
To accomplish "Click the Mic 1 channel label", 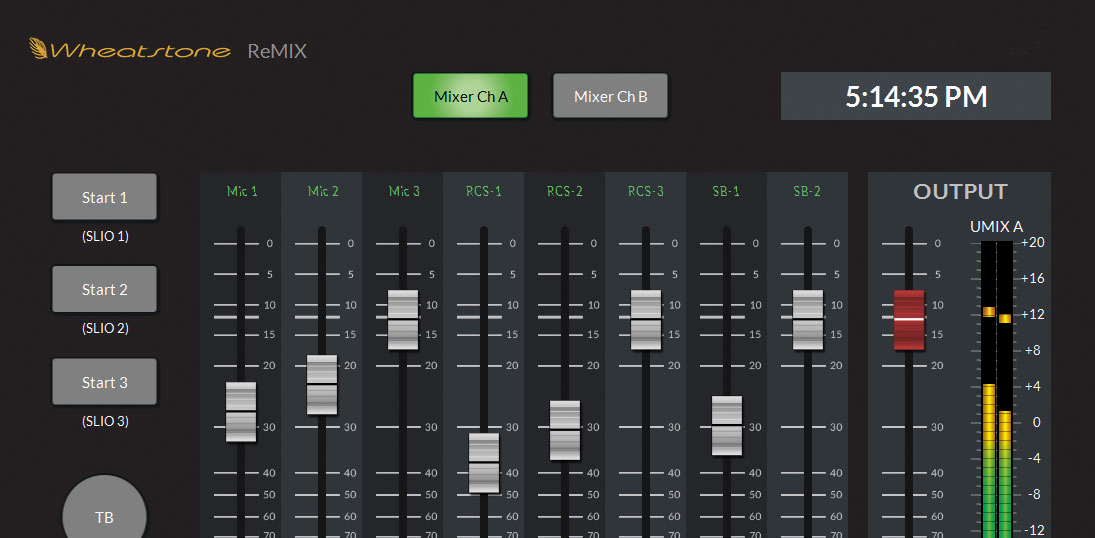I will pyautogui.click(x=242, y=191).
